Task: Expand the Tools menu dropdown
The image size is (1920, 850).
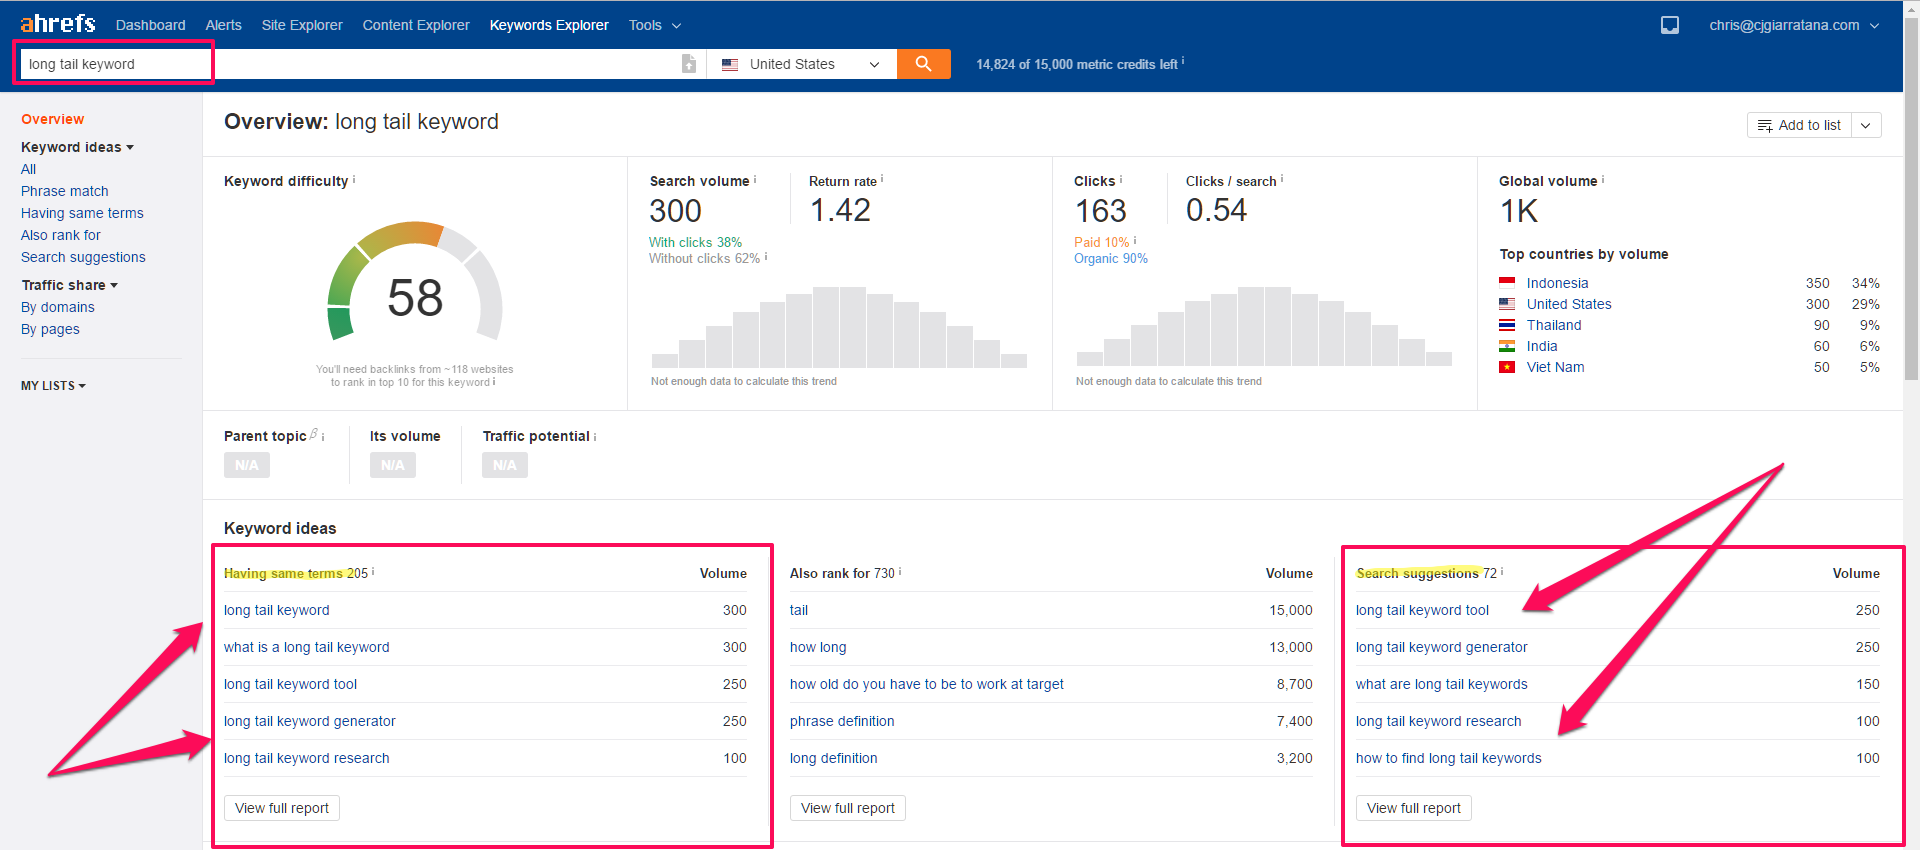Action: pos(654,25)
